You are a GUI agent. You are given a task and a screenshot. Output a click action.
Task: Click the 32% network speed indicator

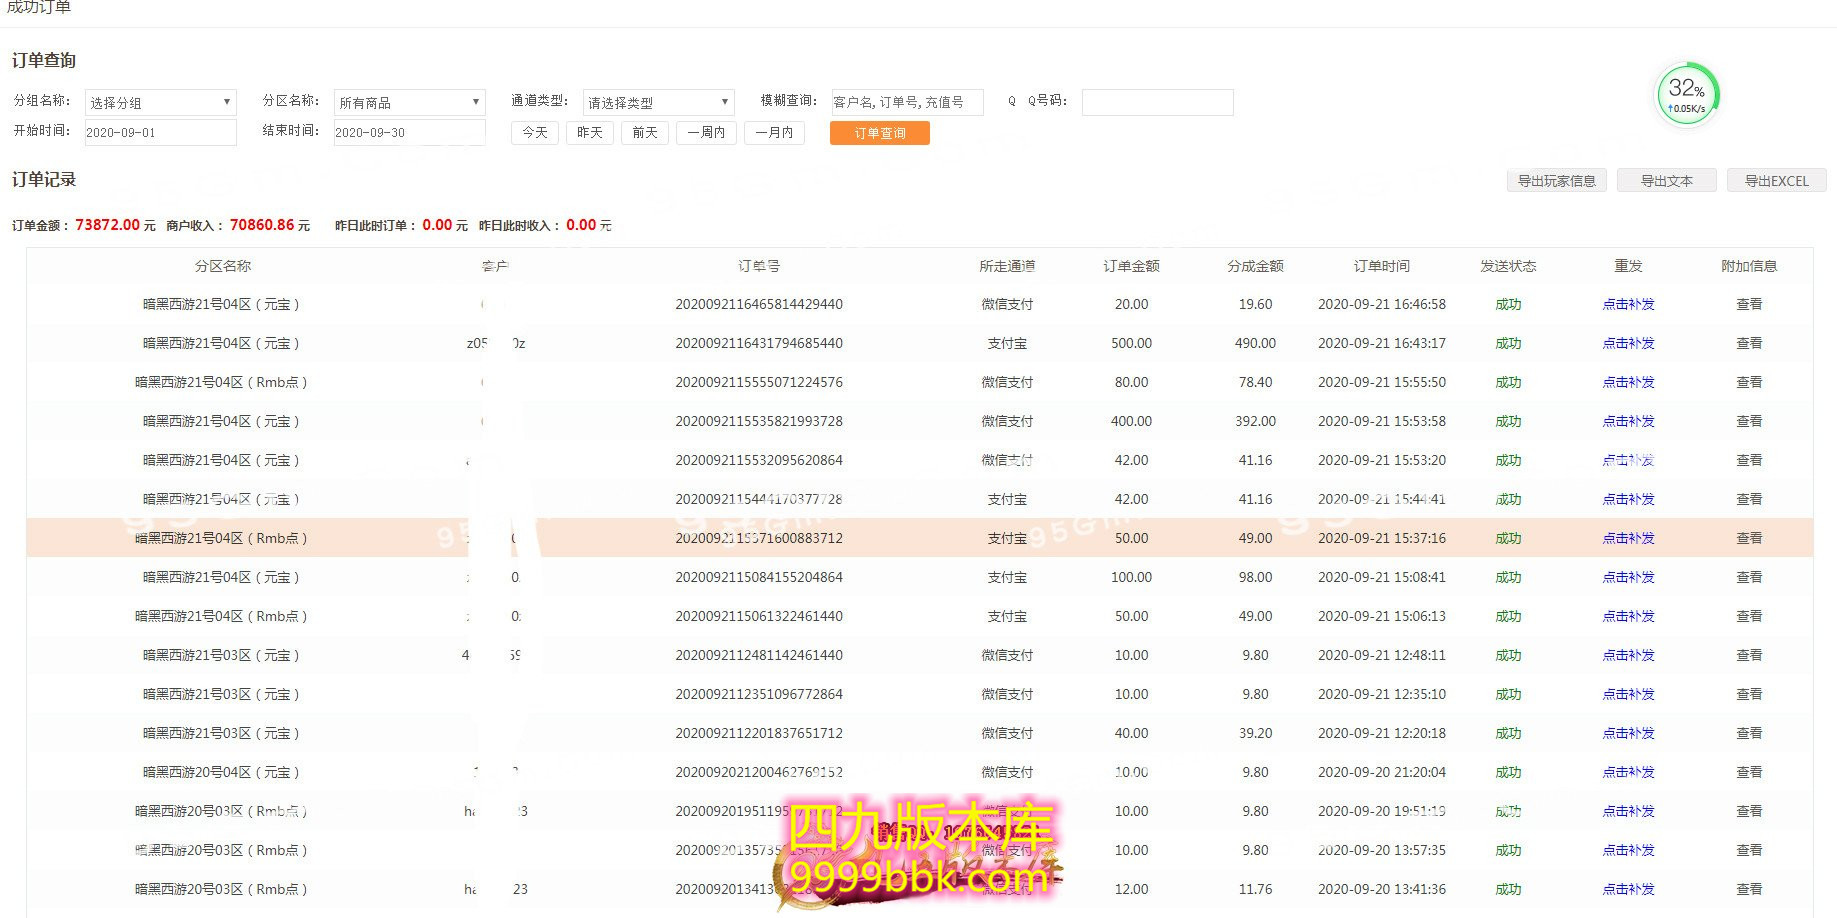click(1687, 95)
